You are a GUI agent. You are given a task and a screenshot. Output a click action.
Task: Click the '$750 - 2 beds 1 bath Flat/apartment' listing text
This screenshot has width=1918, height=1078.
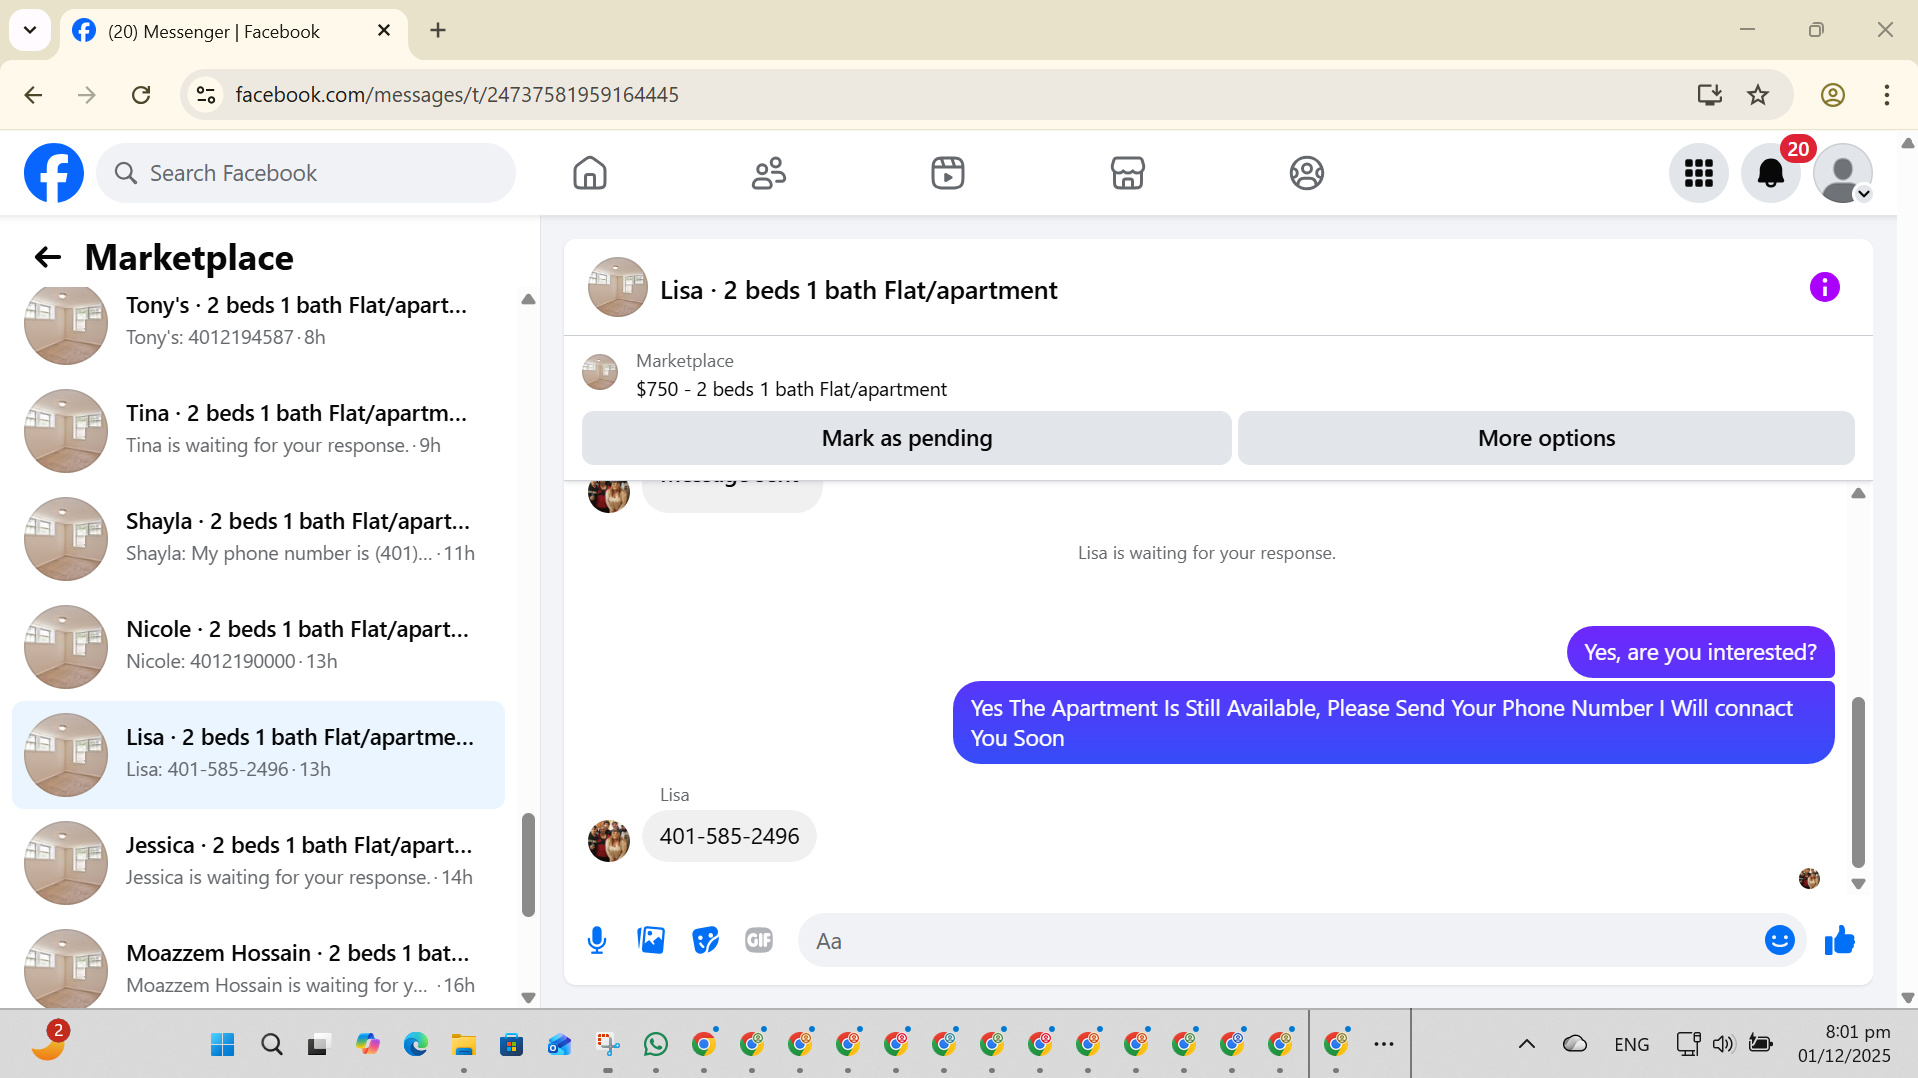pyautogui.click(x=791, y=389)
